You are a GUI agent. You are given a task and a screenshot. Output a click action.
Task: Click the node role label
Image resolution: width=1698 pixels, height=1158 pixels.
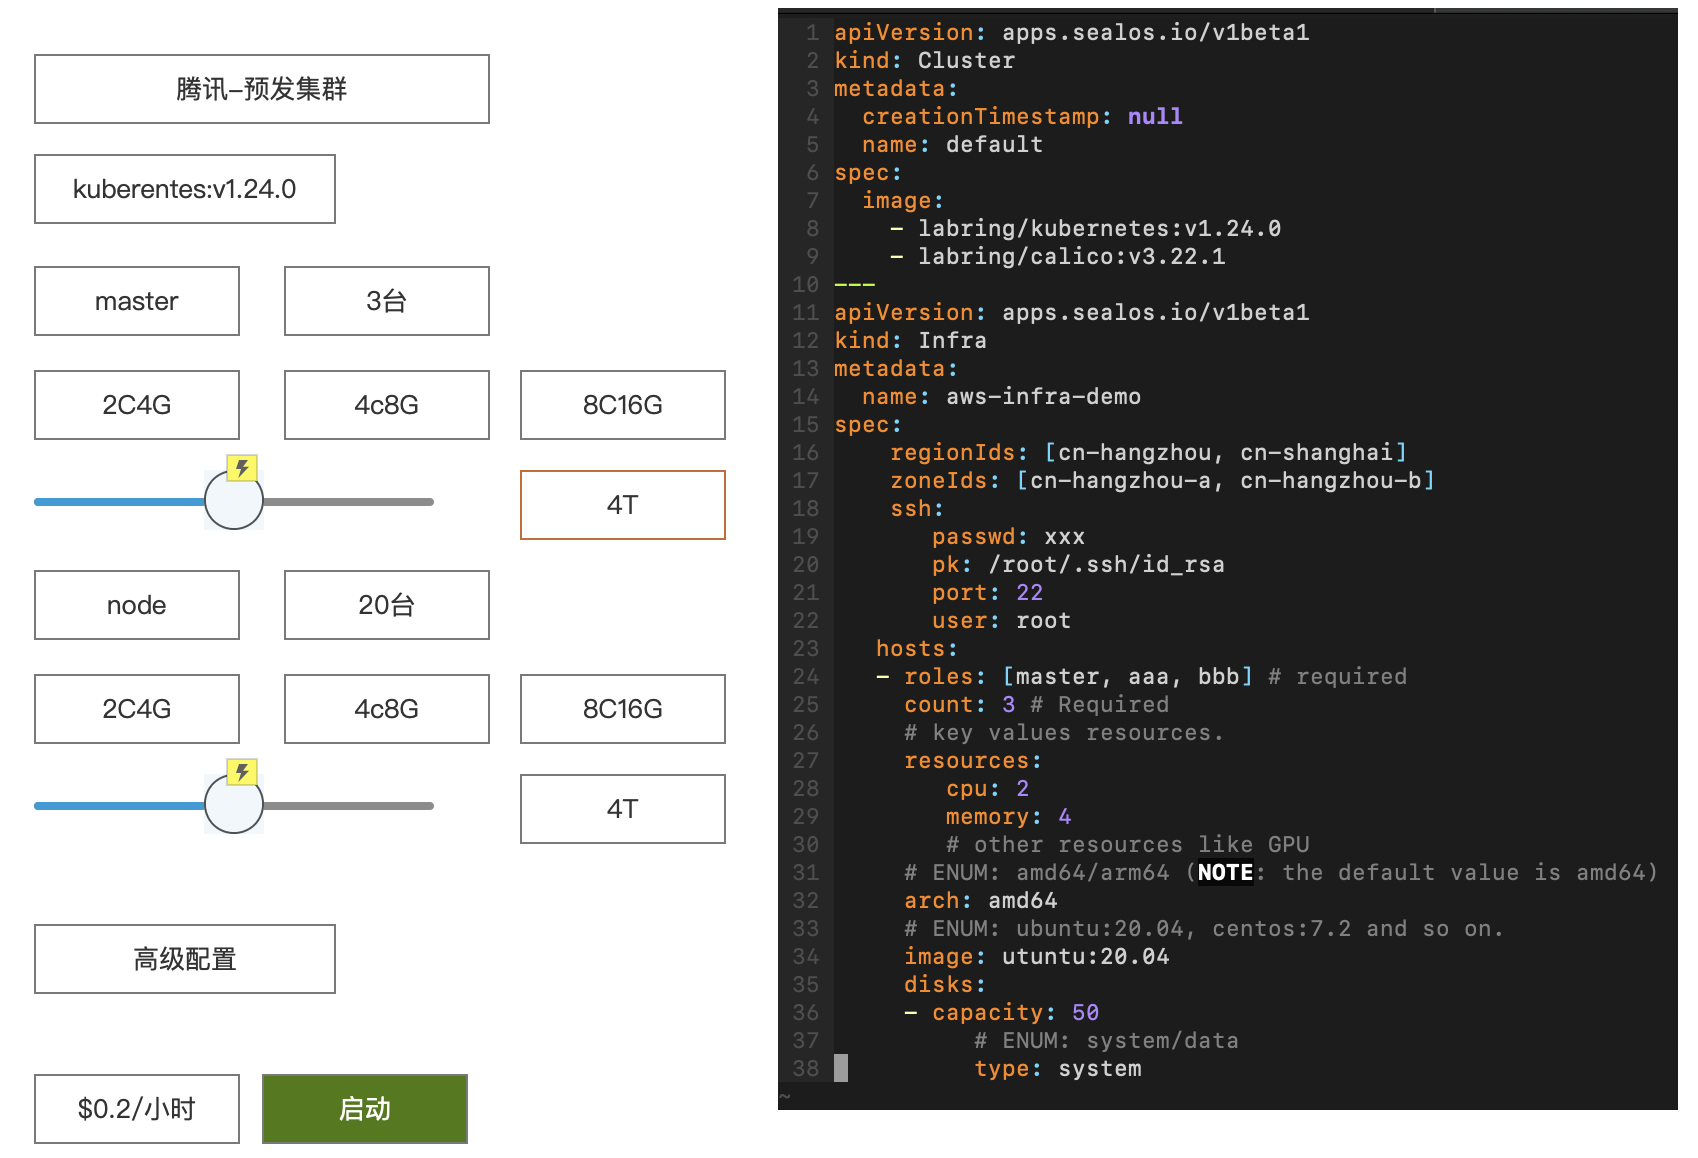(x=136, y=604)
